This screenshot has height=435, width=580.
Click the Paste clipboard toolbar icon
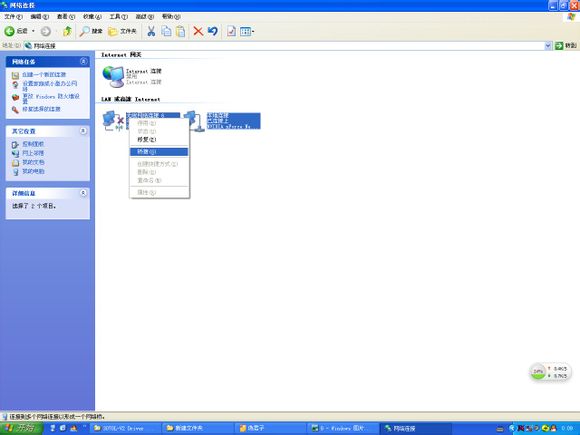click(x=180, y=31)
